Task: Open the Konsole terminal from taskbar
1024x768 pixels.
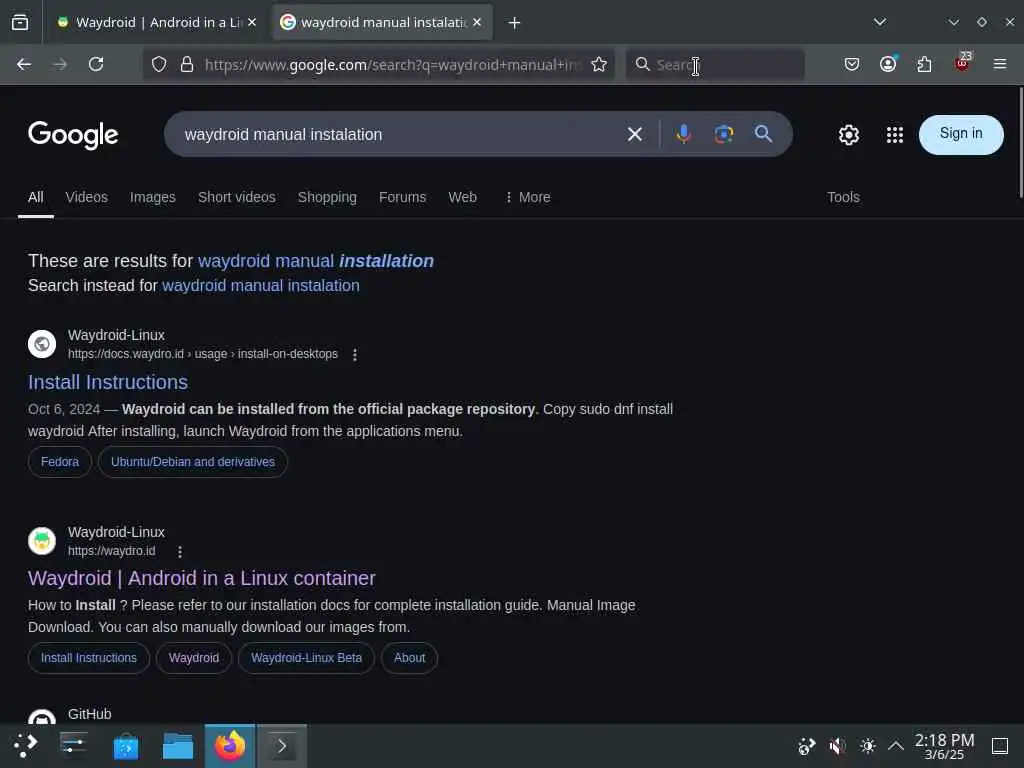Action: (x=281, y=746)
